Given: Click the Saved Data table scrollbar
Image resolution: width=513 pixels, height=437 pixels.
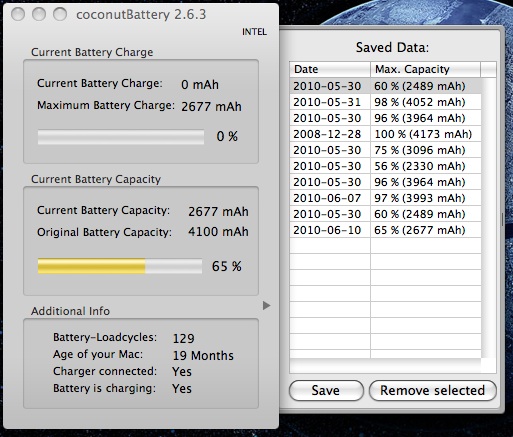Looking at the screenshot, I should click(489, 218).
